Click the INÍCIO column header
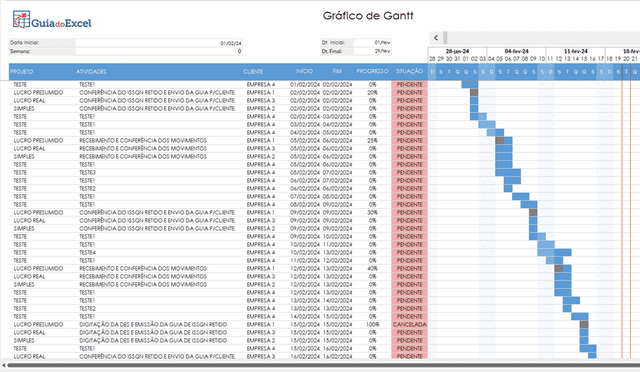This screenshot has height=372, width=640. pos(304,71)
